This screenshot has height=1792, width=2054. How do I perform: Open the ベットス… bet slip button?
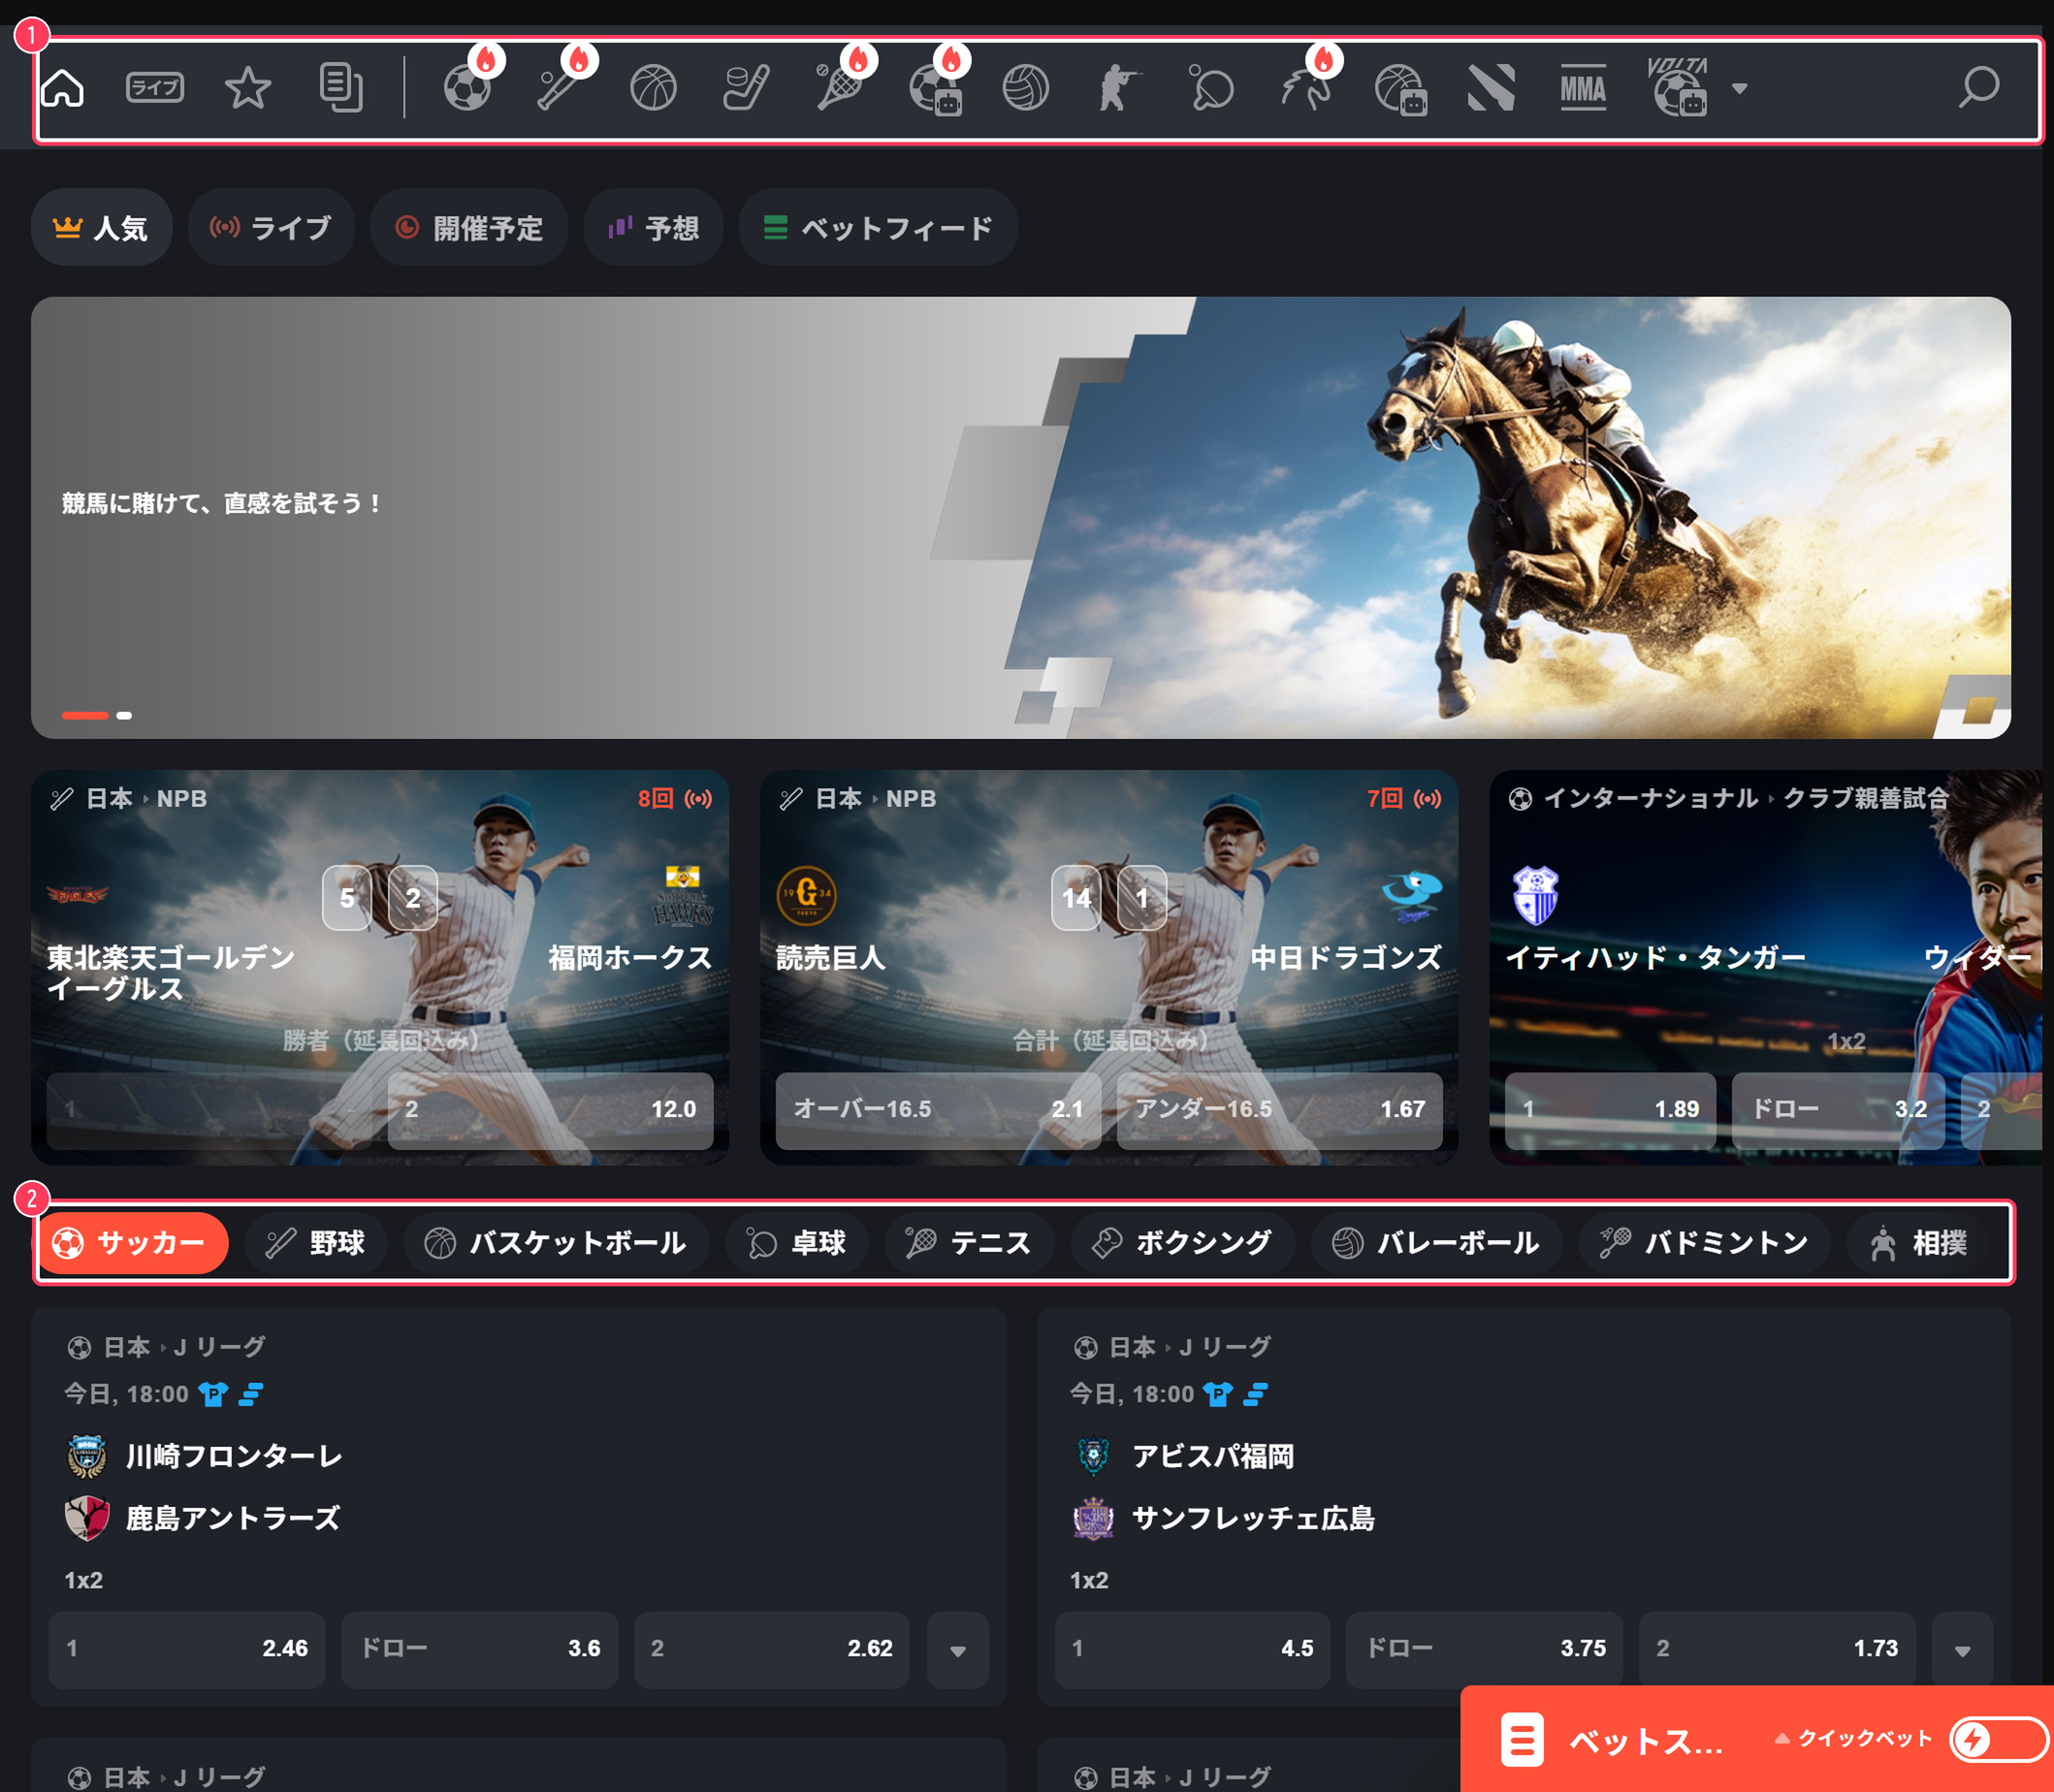[x=1612, y=1741]
